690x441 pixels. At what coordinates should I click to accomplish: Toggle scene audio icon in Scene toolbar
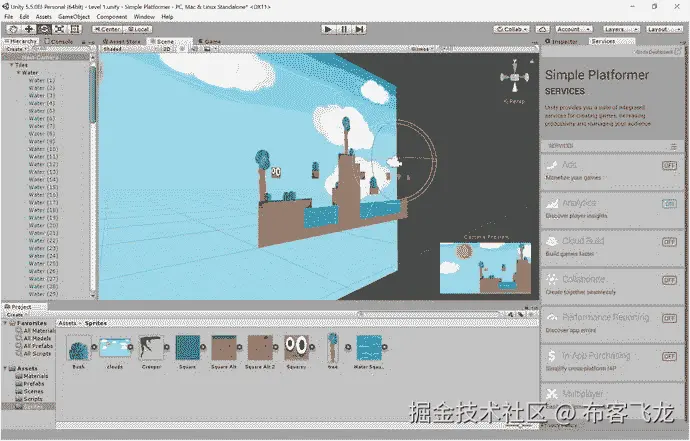tap(195, 49)
